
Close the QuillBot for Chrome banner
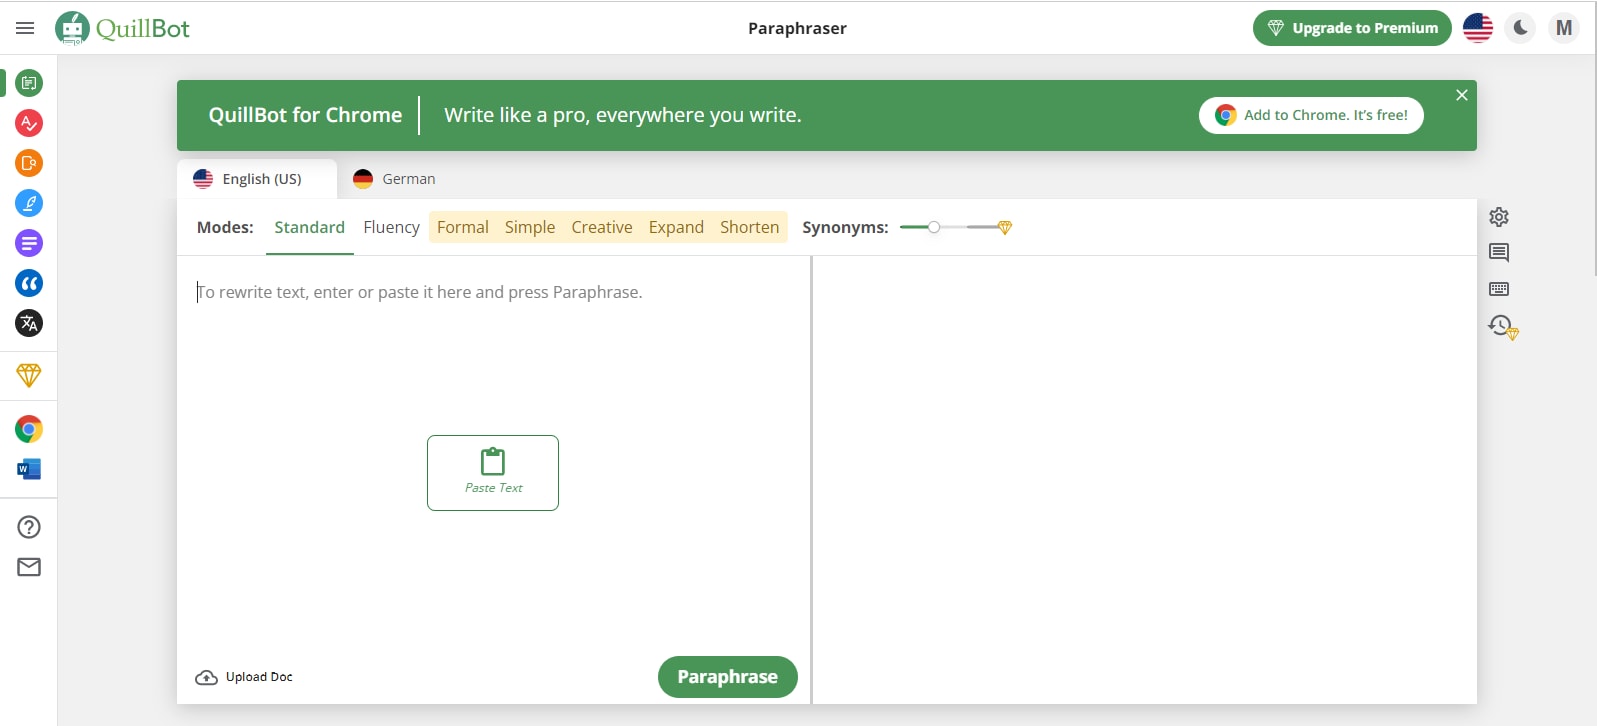click(x=1462, y=95)
